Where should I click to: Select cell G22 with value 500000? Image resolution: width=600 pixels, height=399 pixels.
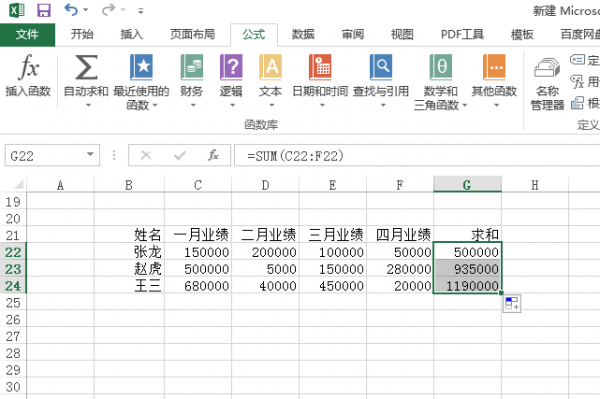(467, 252)
